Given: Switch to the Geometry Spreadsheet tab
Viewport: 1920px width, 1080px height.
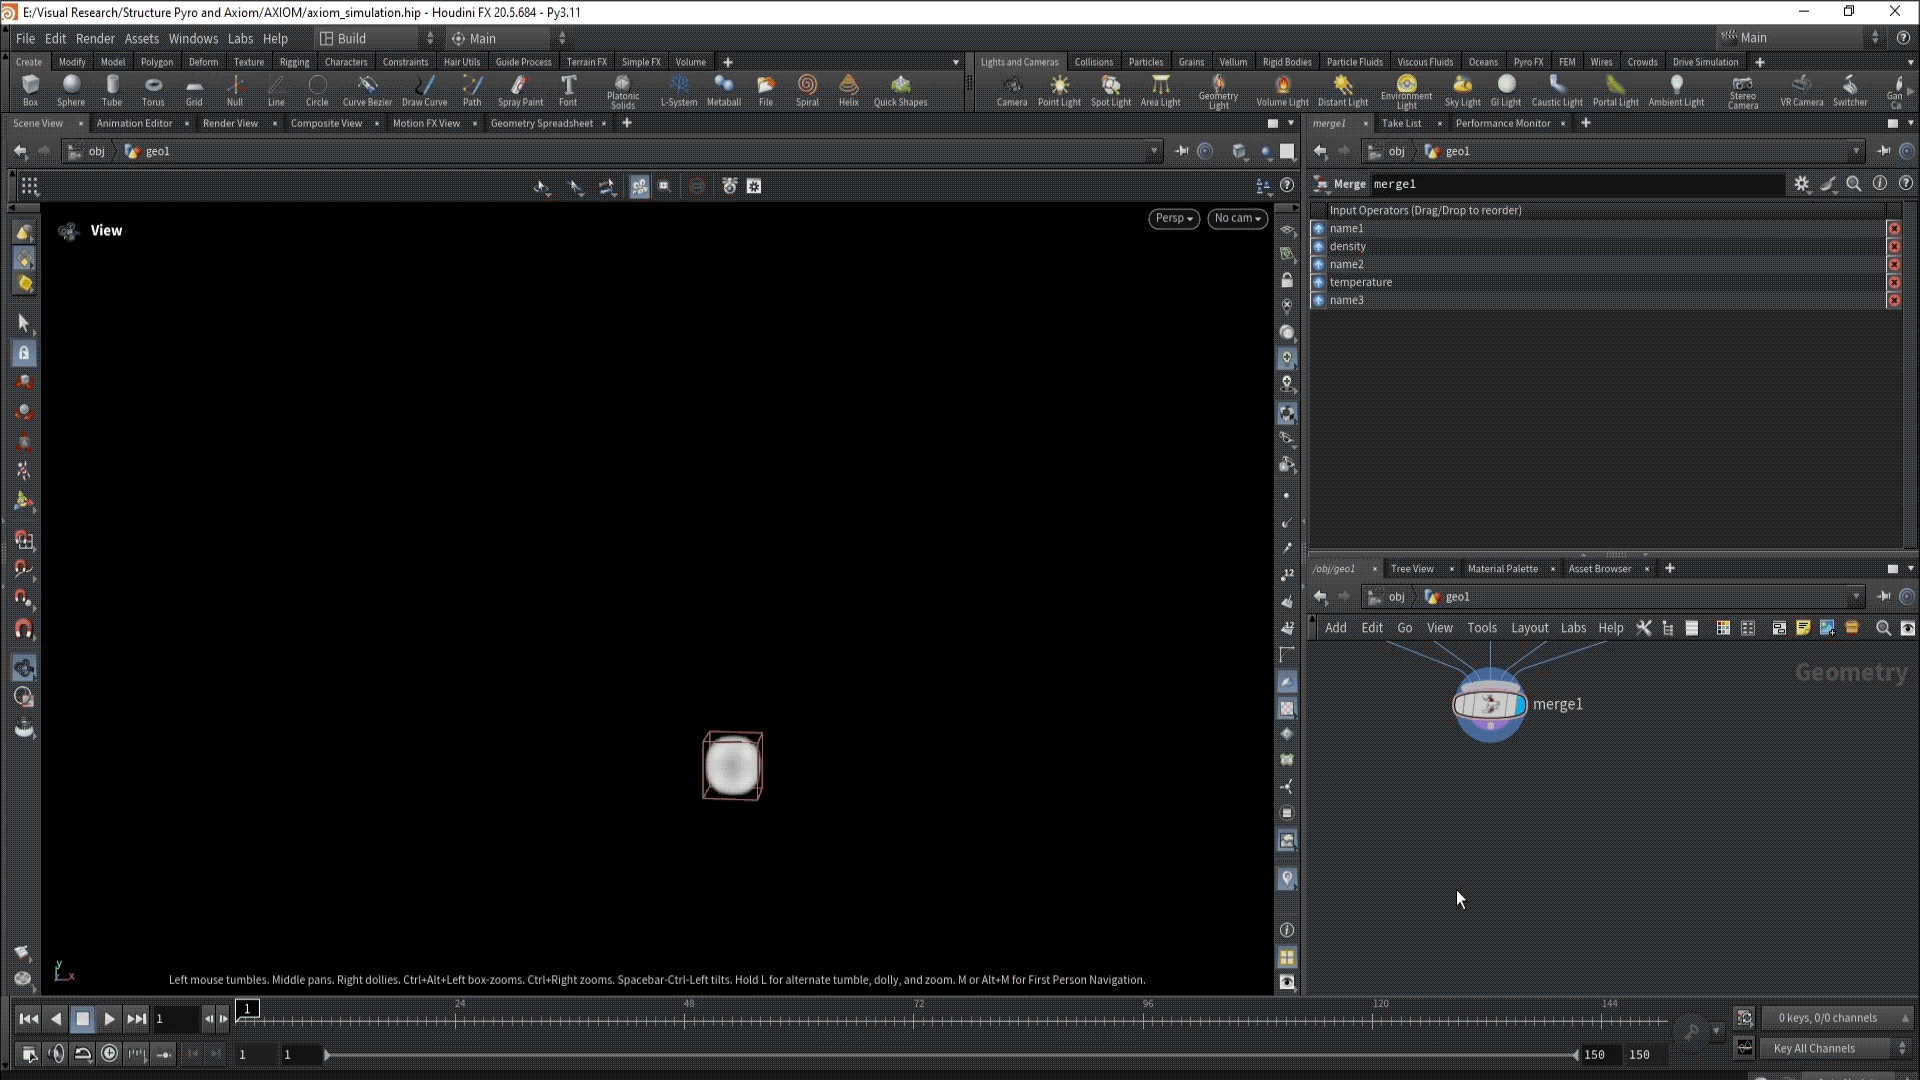Looking at the screenshot, I should (541, 123).
